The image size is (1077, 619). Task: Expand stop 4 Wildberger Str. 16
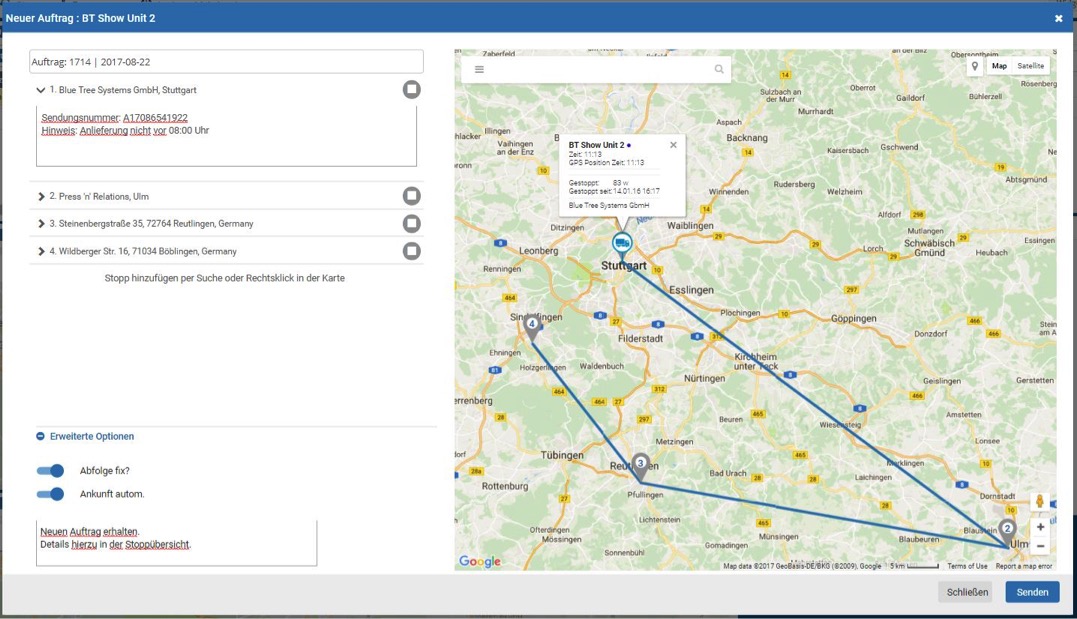coord(41,252)
